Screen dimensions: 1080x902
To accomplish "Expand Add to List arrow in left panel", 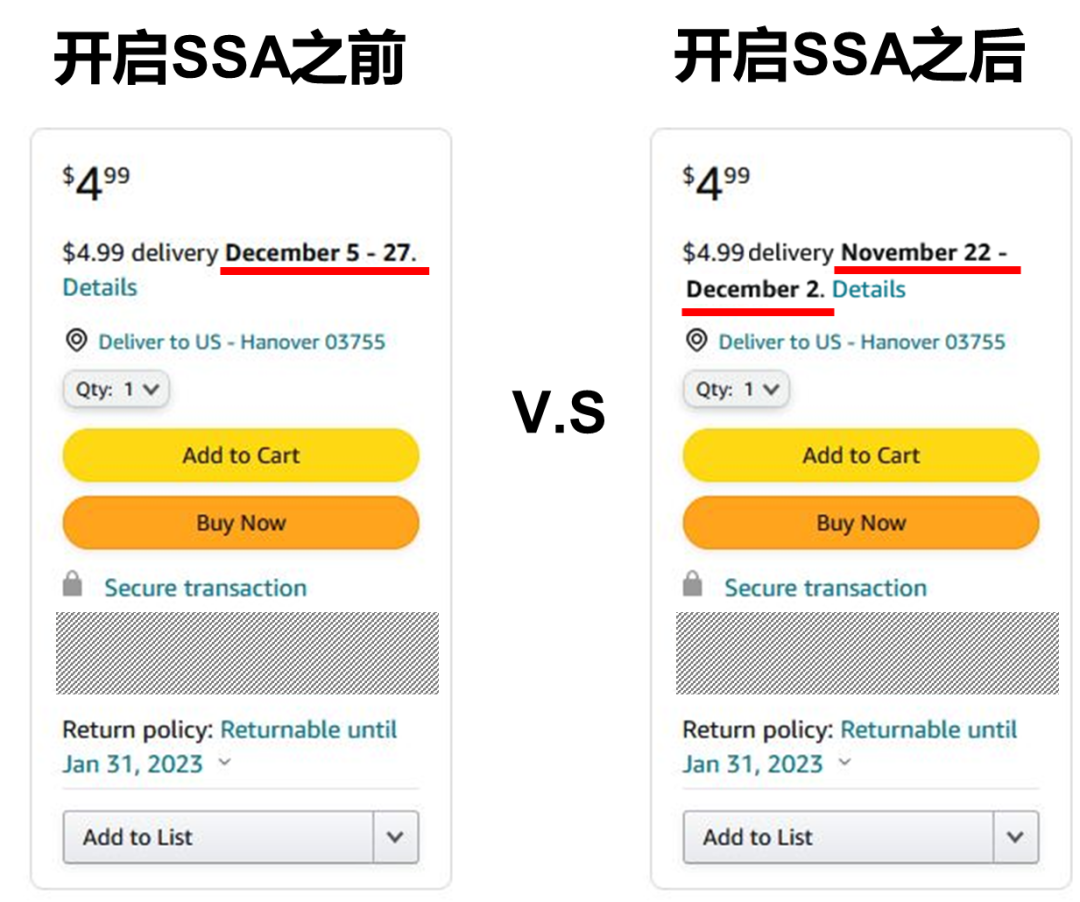I will [395, 837].
